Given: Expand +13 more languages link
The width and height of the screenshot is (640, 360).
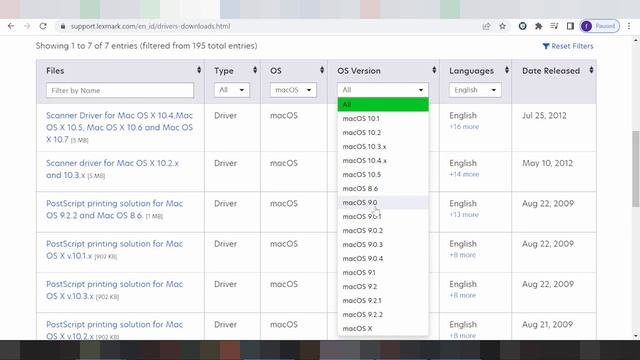Looking at the screenshot, I should click(x=464, y=214).
